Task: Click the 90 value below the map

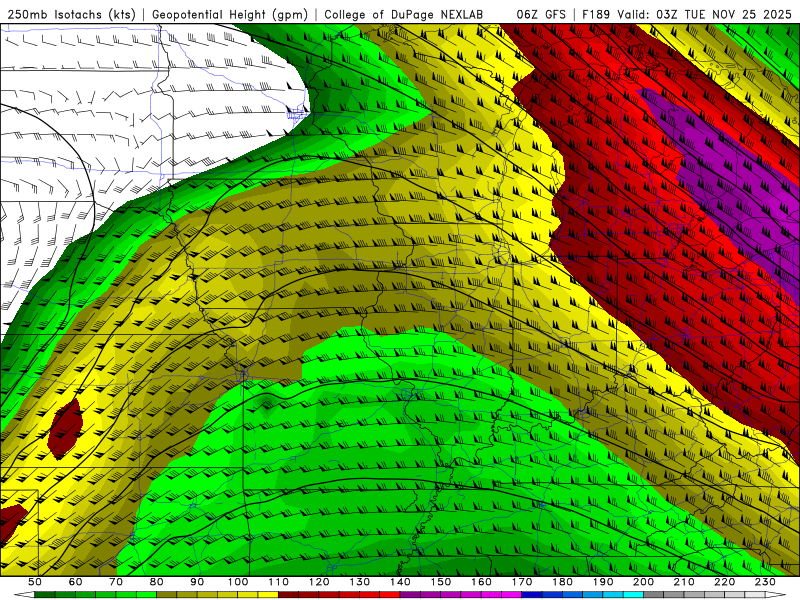Action: click(x=197, y=582)
